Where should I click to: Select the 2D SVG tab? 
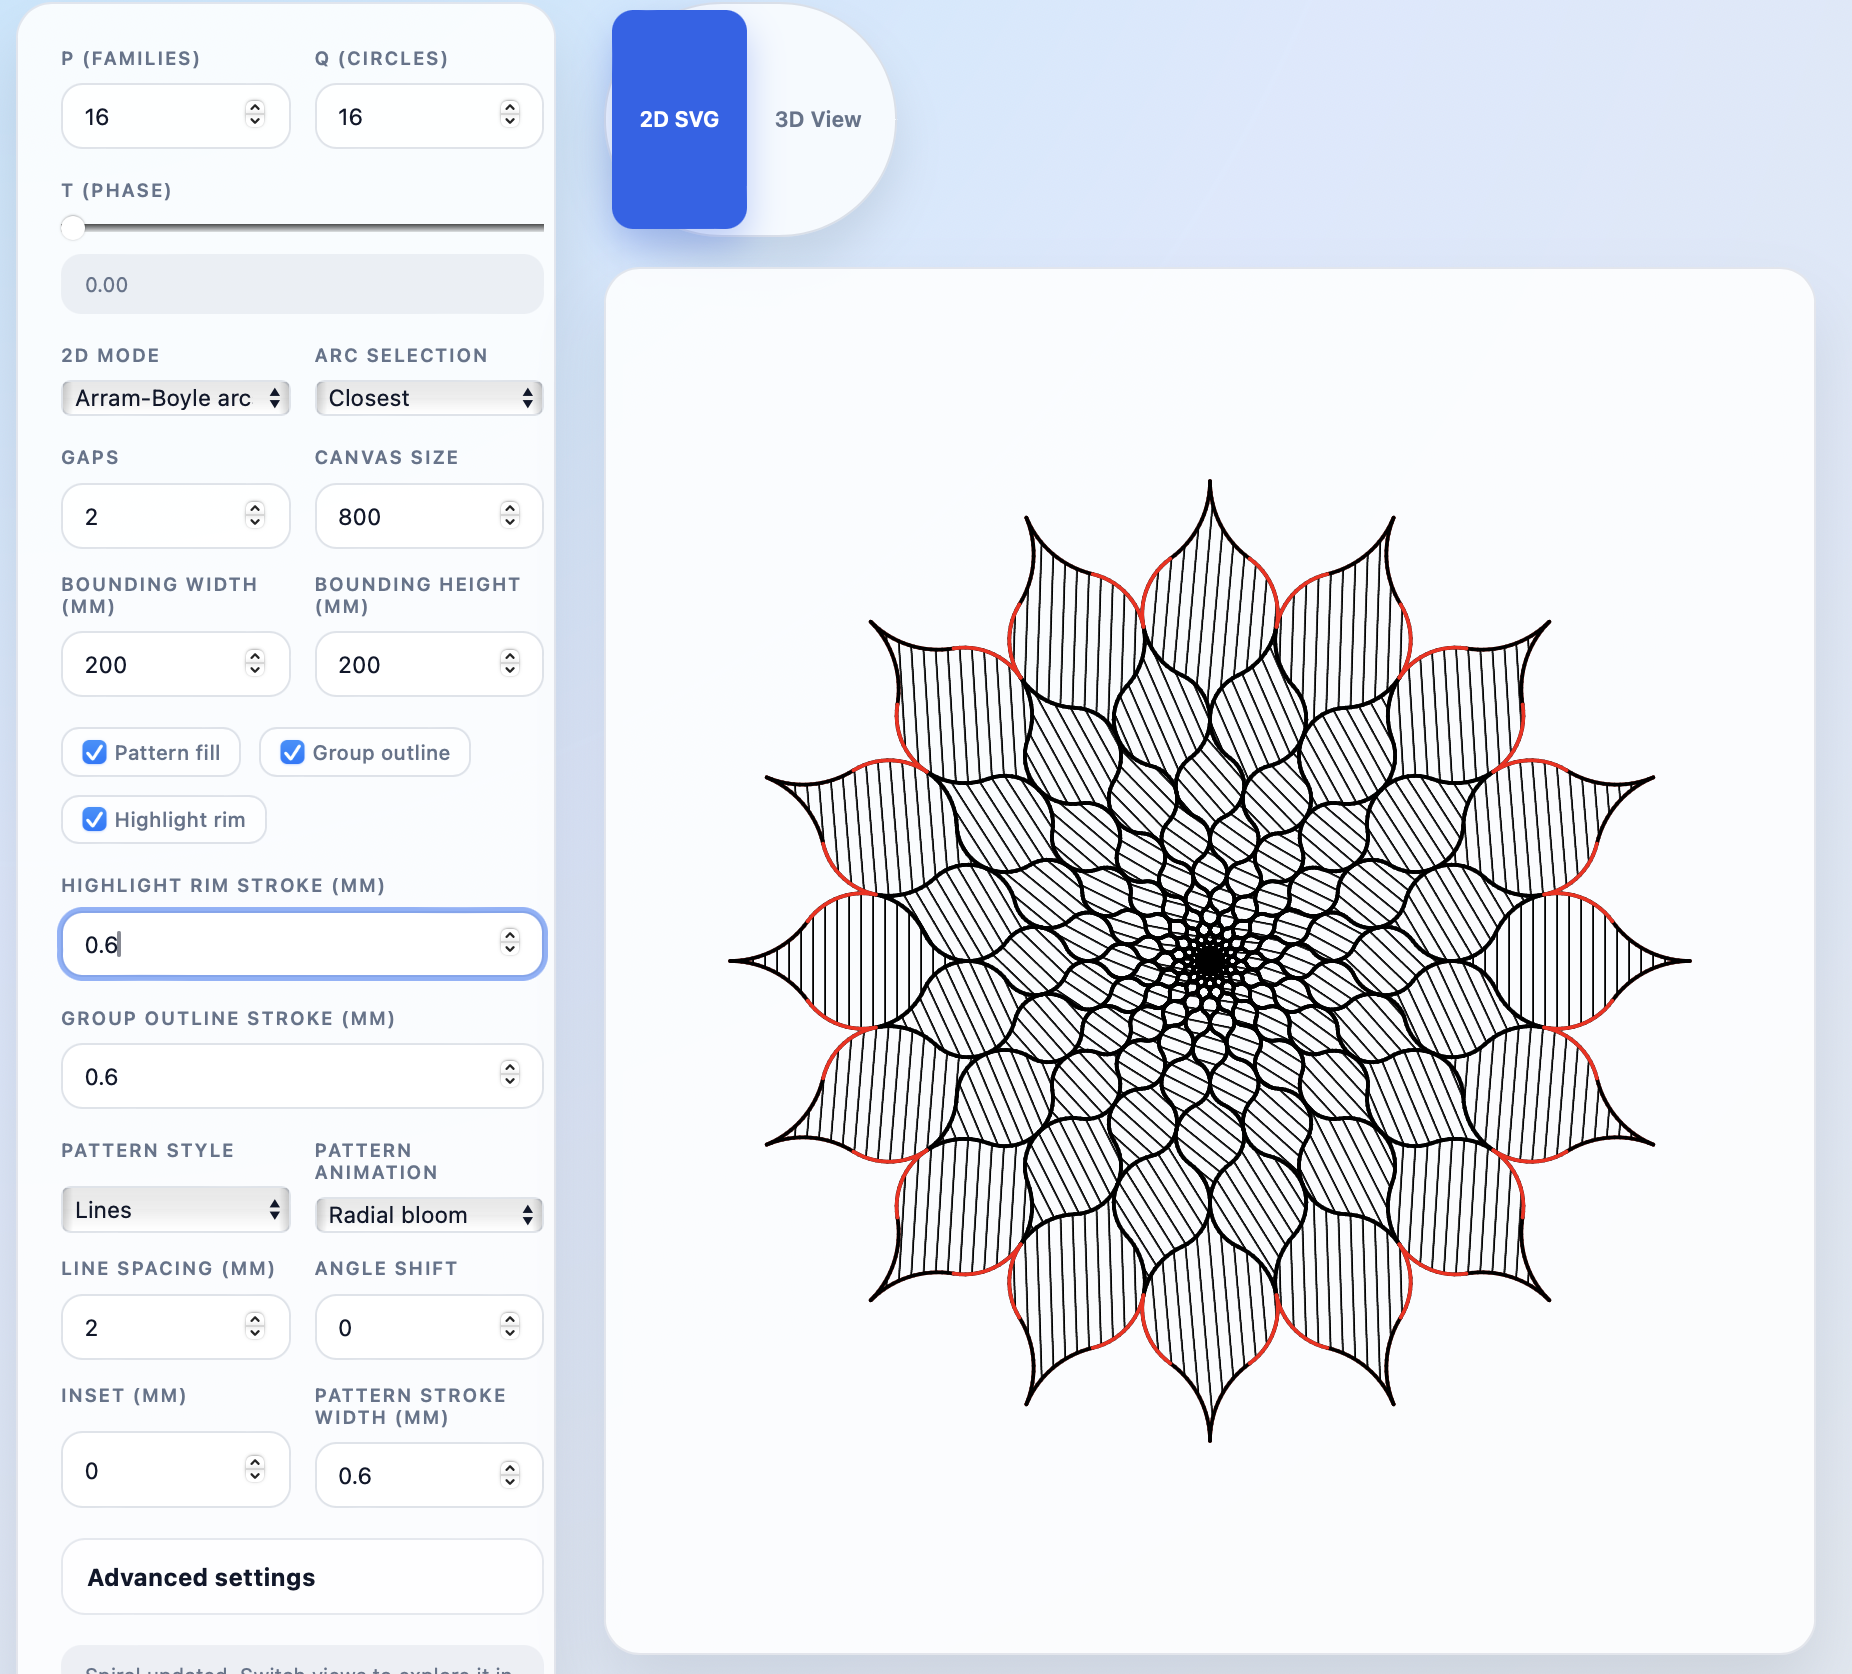pyautogui.click(x=679, y=118)
